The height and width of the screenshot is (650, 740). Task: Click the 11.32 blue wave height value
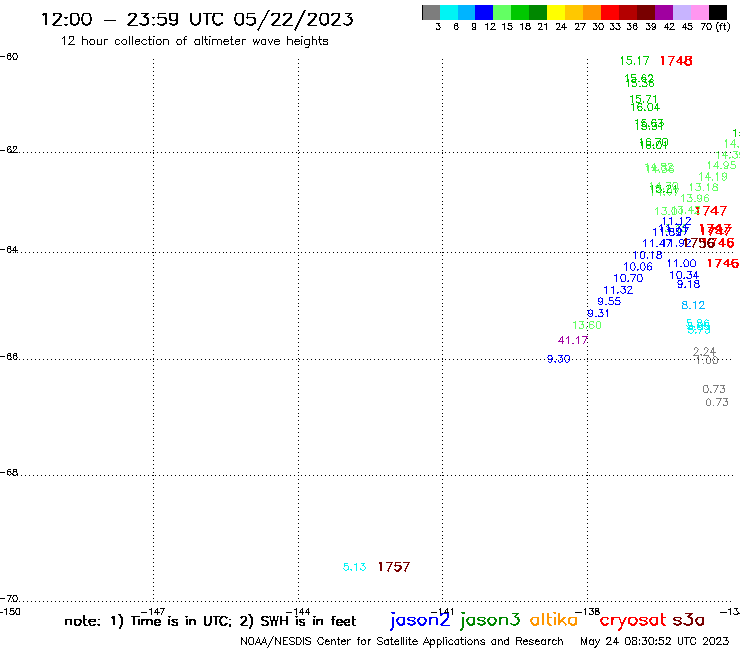pos(618,290)
